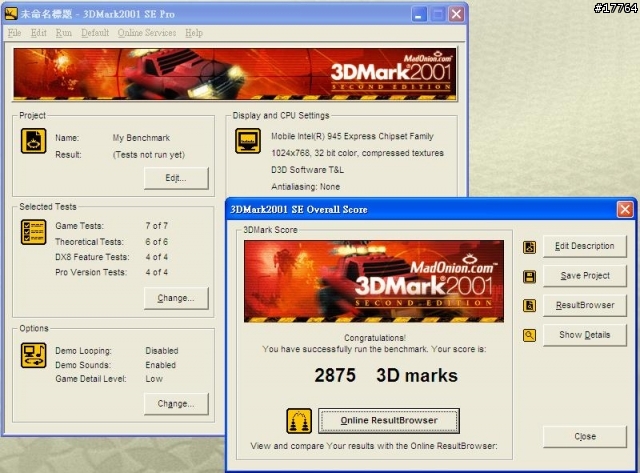Click the Save Project button

click(x=584, y=276)
